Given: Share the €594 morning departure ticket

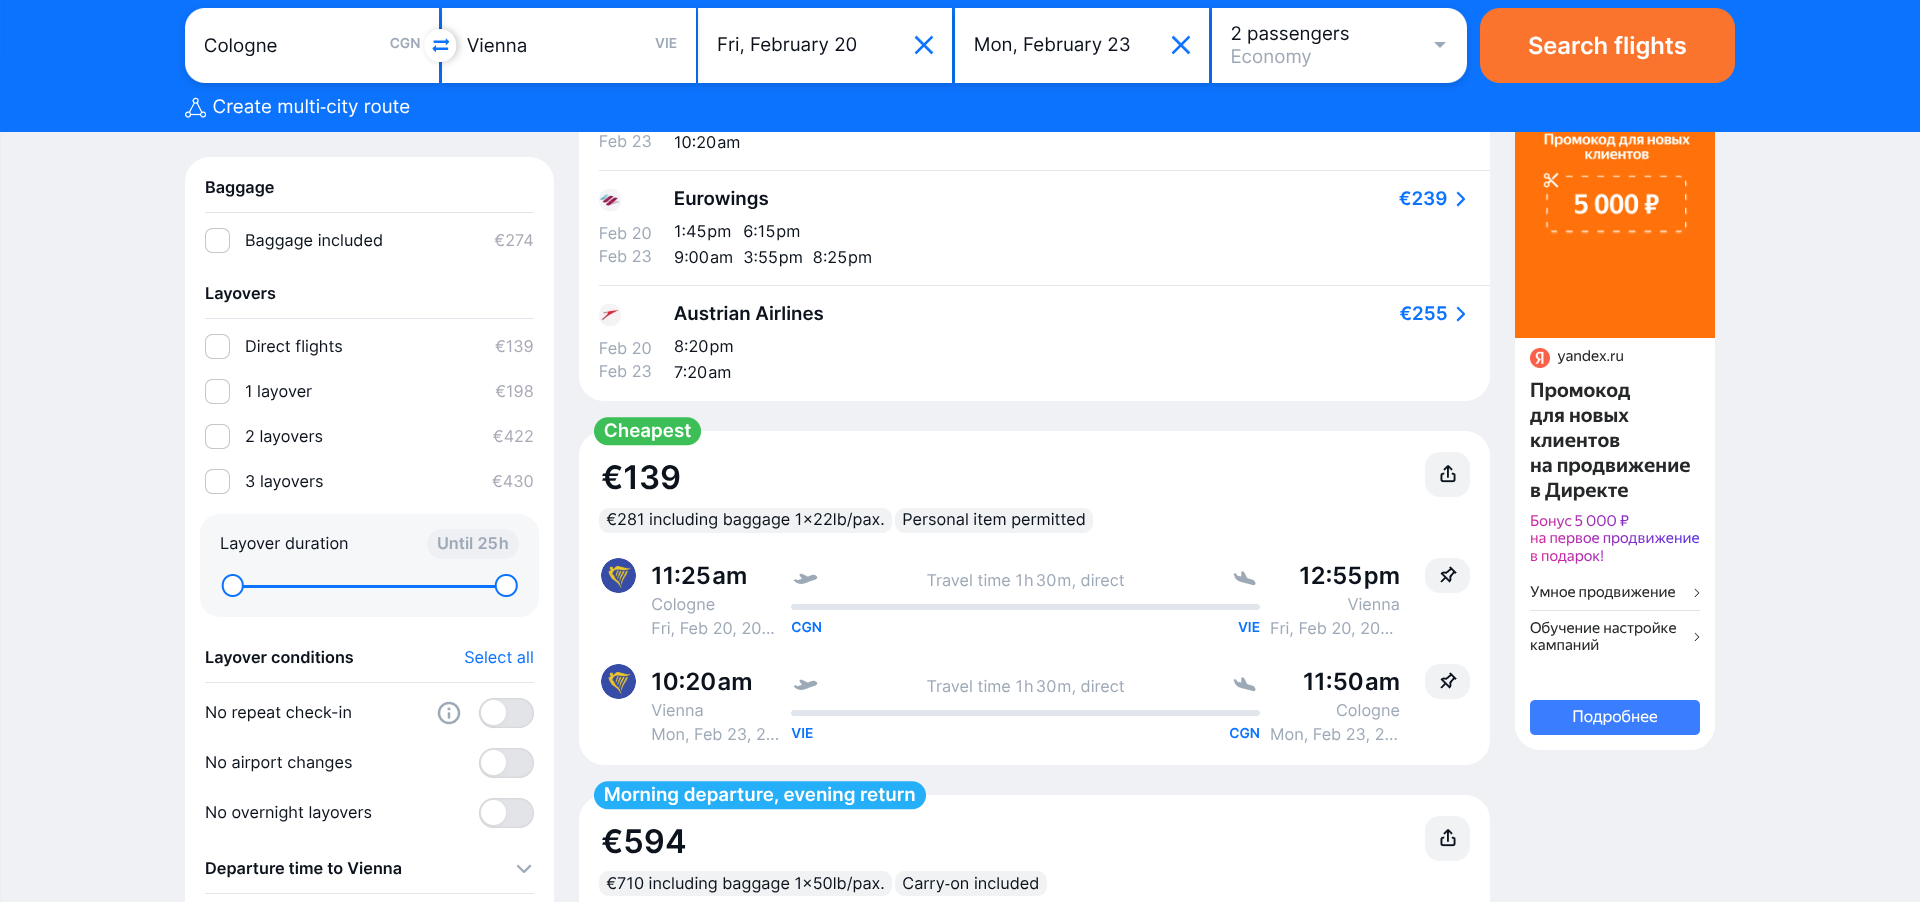Looking at the screenshot, I should coord(1447,838).
